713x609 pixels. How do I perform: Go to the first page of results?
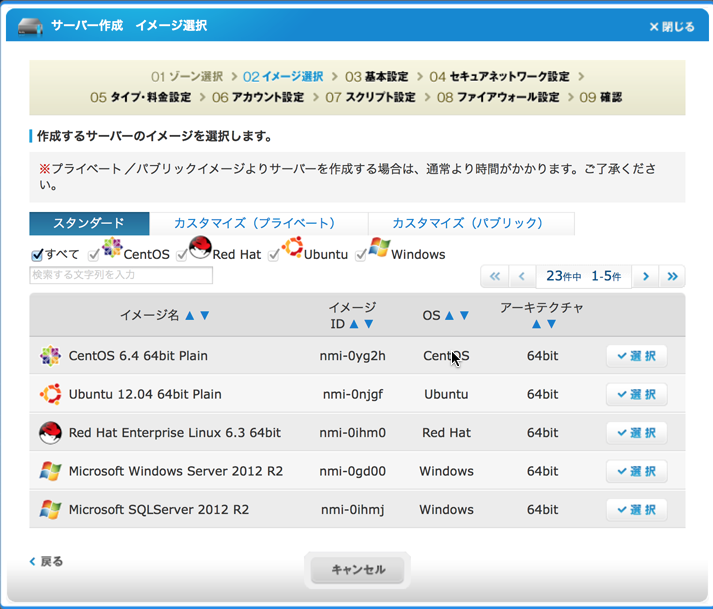tap(495, 276)
